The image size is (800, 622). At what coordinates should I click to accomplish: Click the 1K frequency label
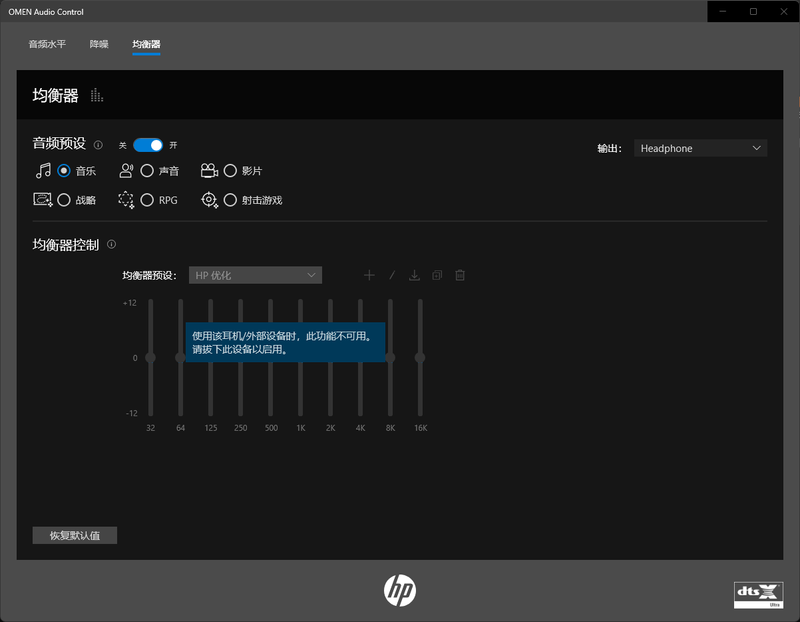coord(301,428)
